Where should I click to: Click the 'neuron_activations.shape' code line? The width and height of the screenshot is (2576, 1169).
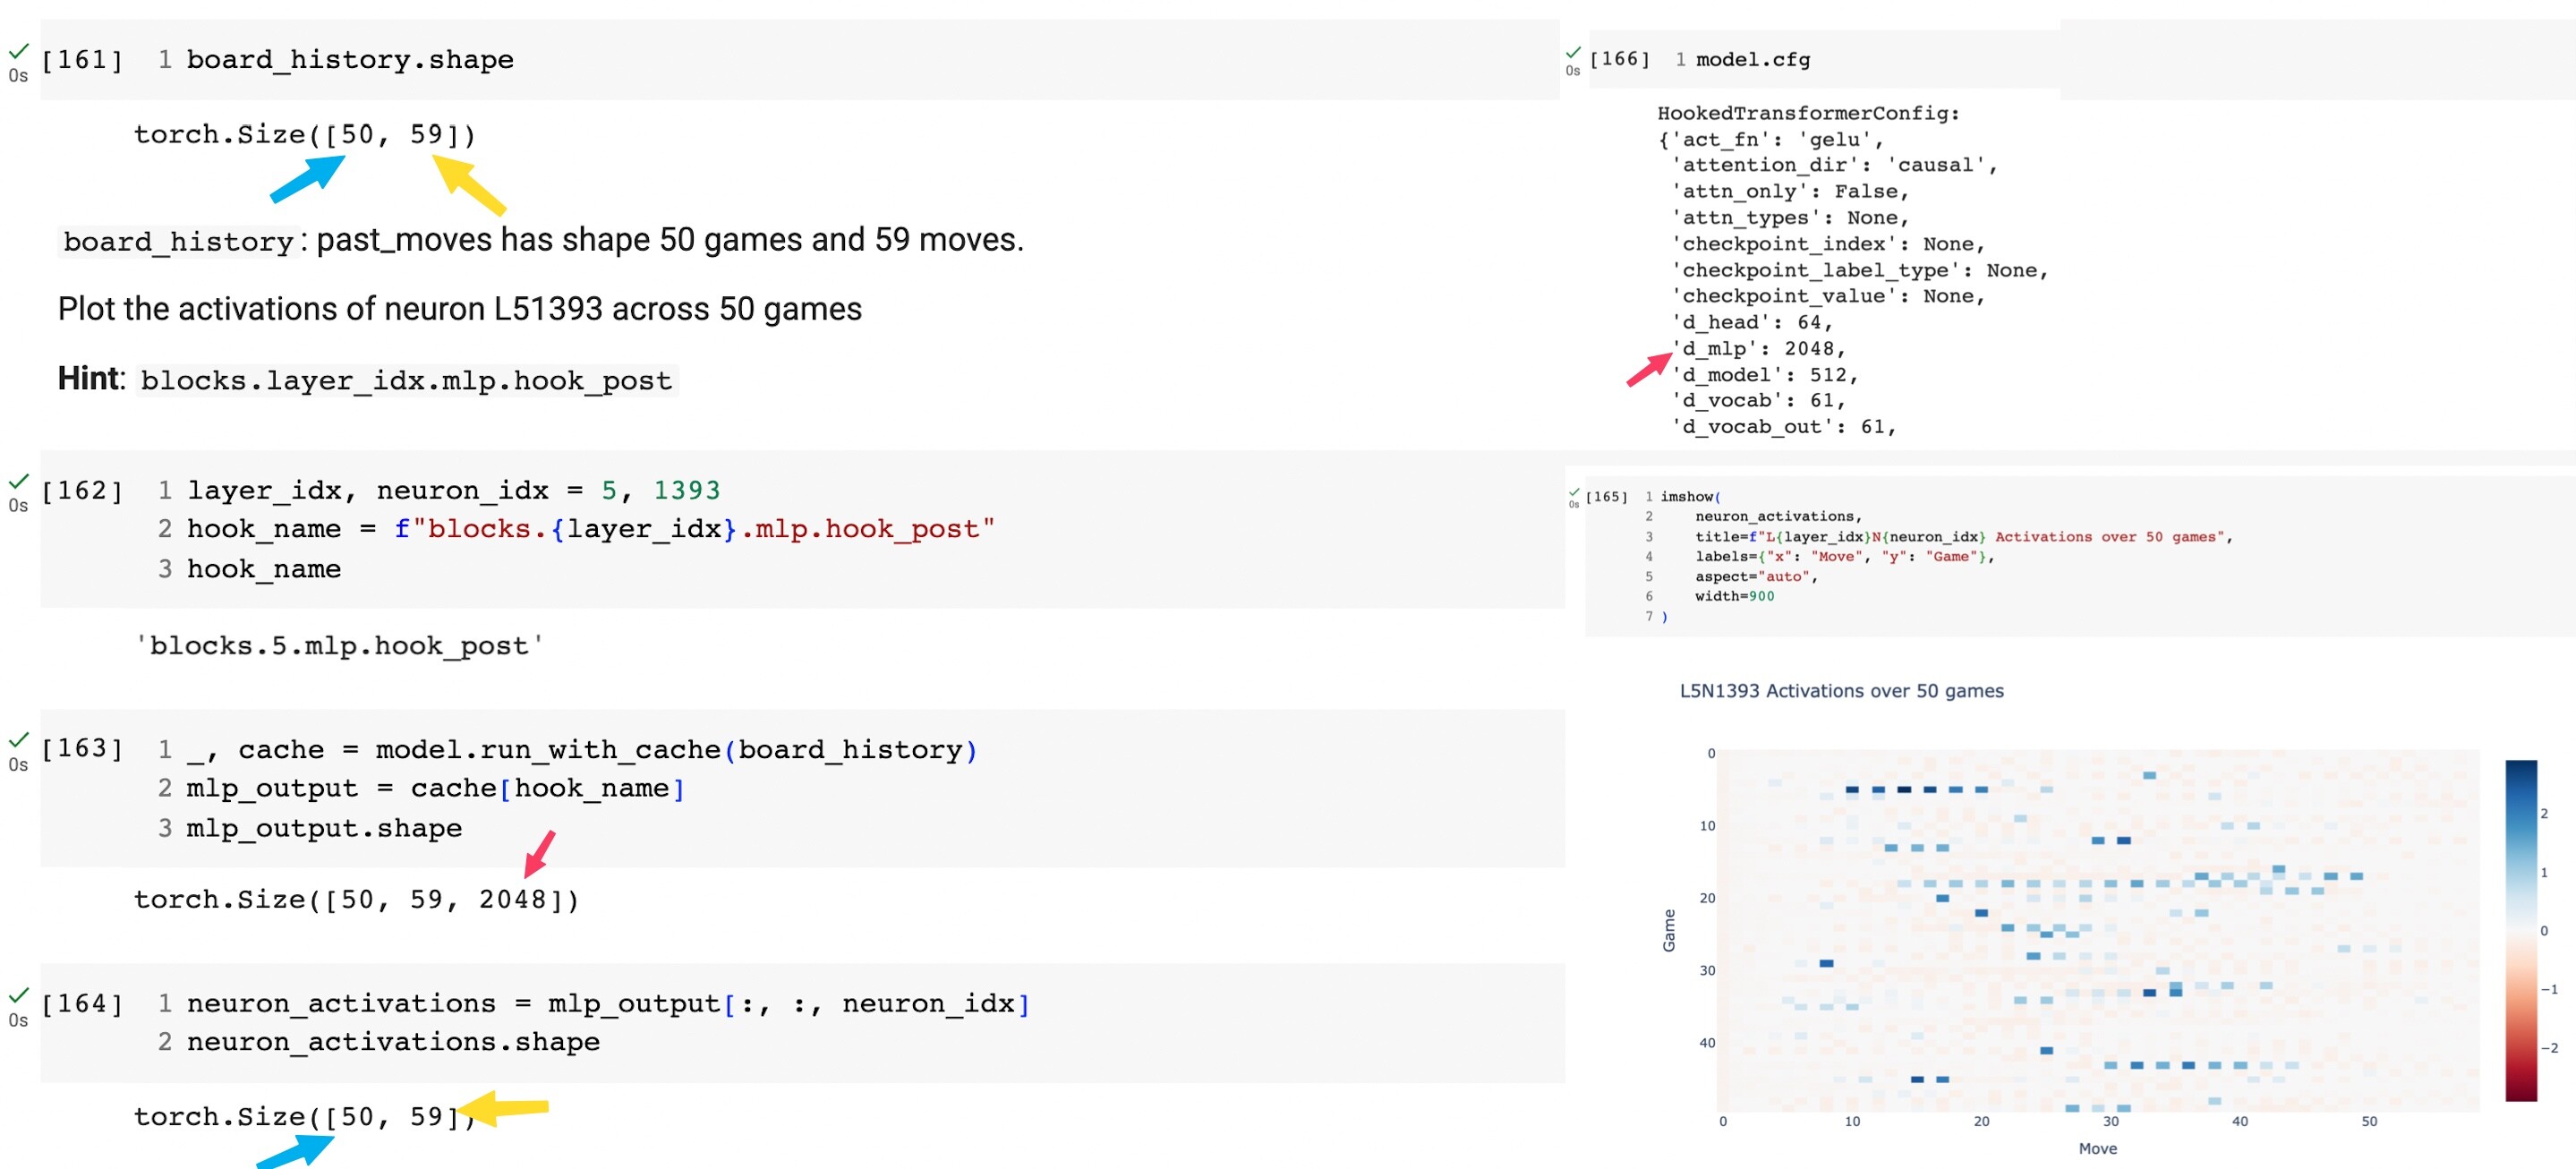tap(393, 1042)
